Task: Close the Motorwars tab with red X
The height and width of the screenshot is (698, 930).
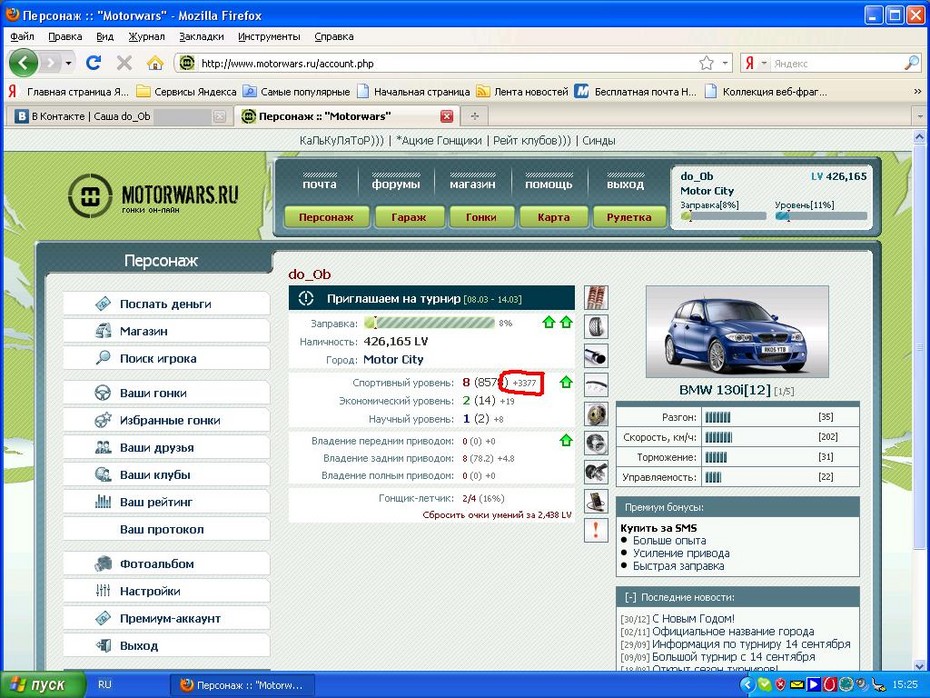Action: tap(447, 116)
